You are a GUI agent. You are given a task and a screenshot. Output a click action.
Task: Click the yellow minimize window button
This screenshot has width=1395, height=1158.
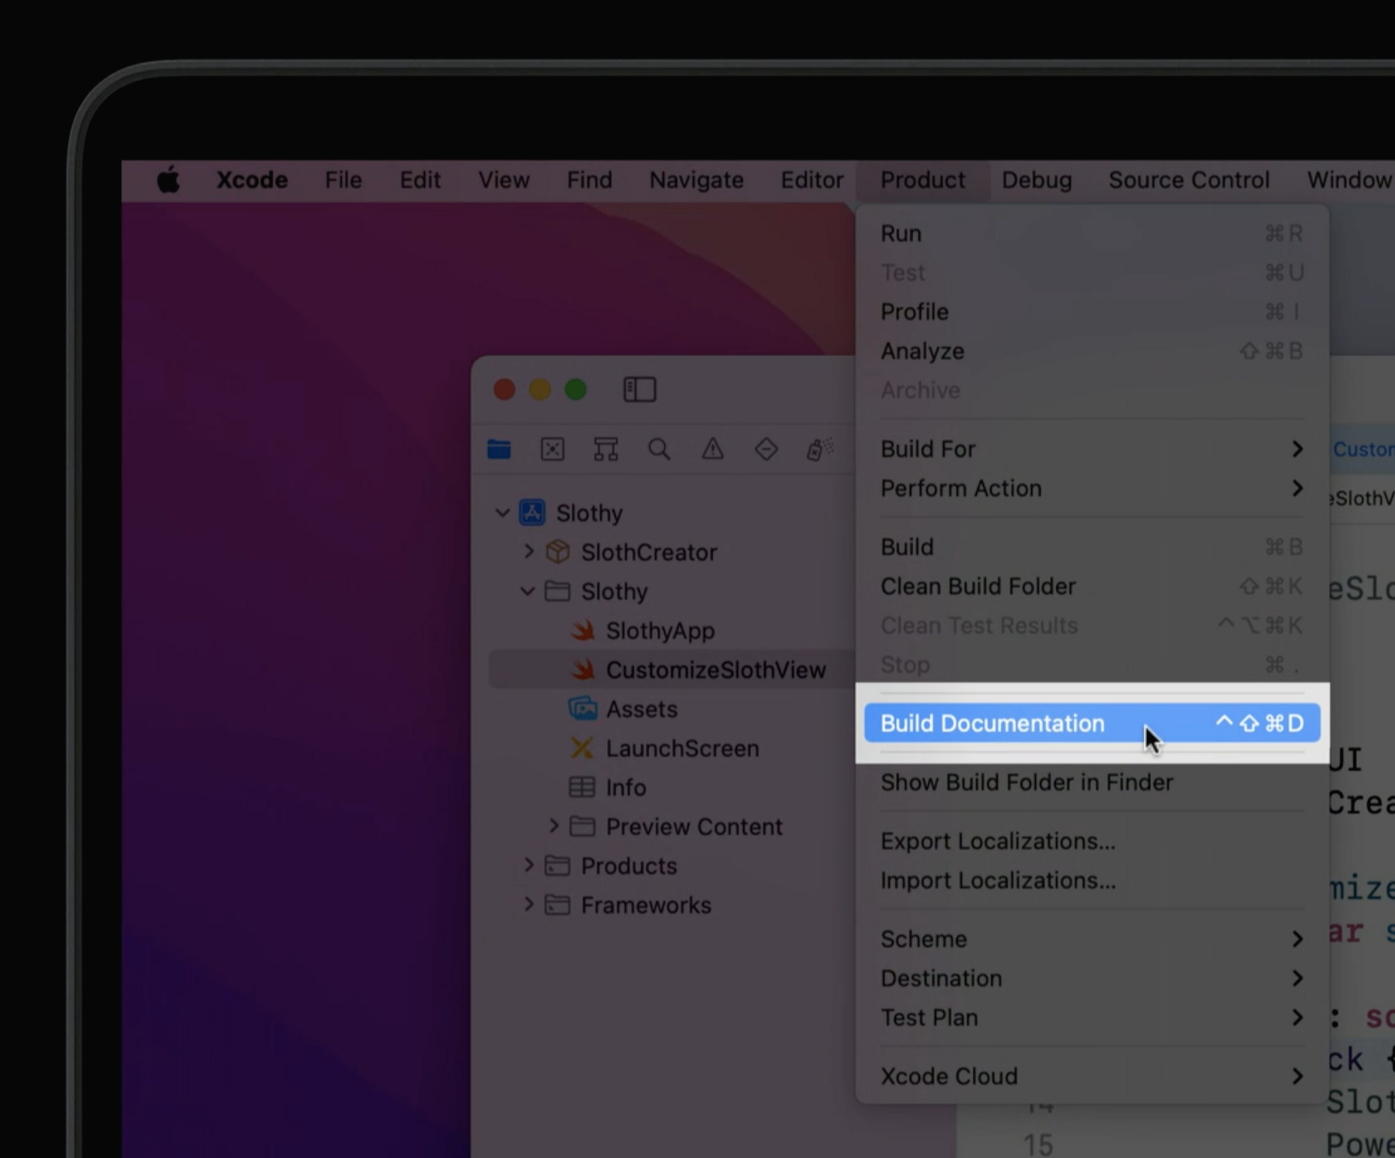(x=540, y=390)
